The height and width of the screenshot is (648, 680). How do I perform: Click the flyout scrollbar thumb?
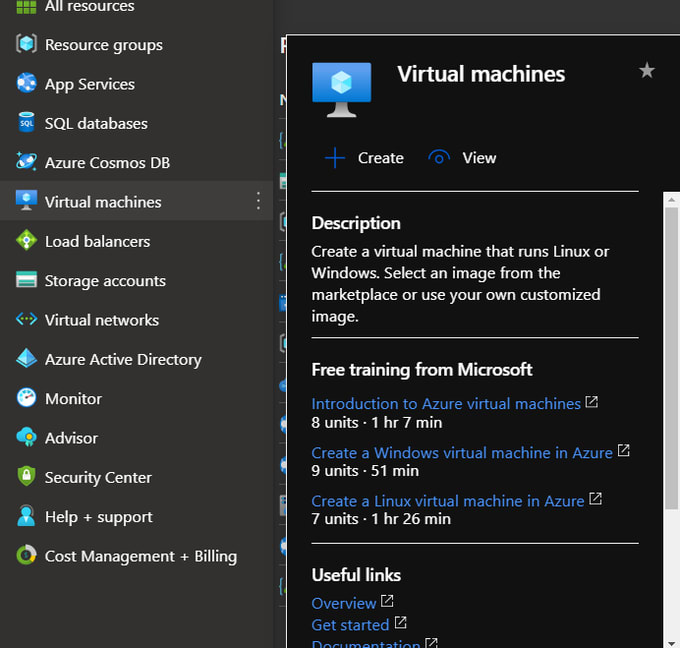tap(672, 358)
